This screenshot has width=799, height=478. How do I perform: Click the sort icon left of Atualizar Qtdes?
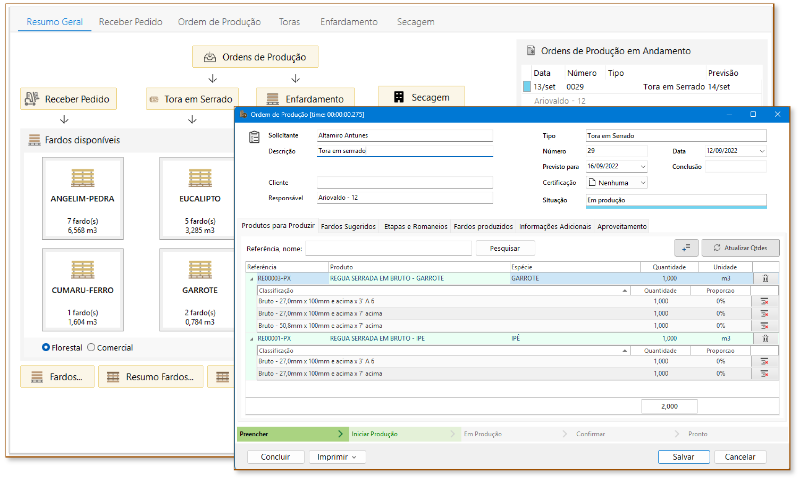point(686,247)
